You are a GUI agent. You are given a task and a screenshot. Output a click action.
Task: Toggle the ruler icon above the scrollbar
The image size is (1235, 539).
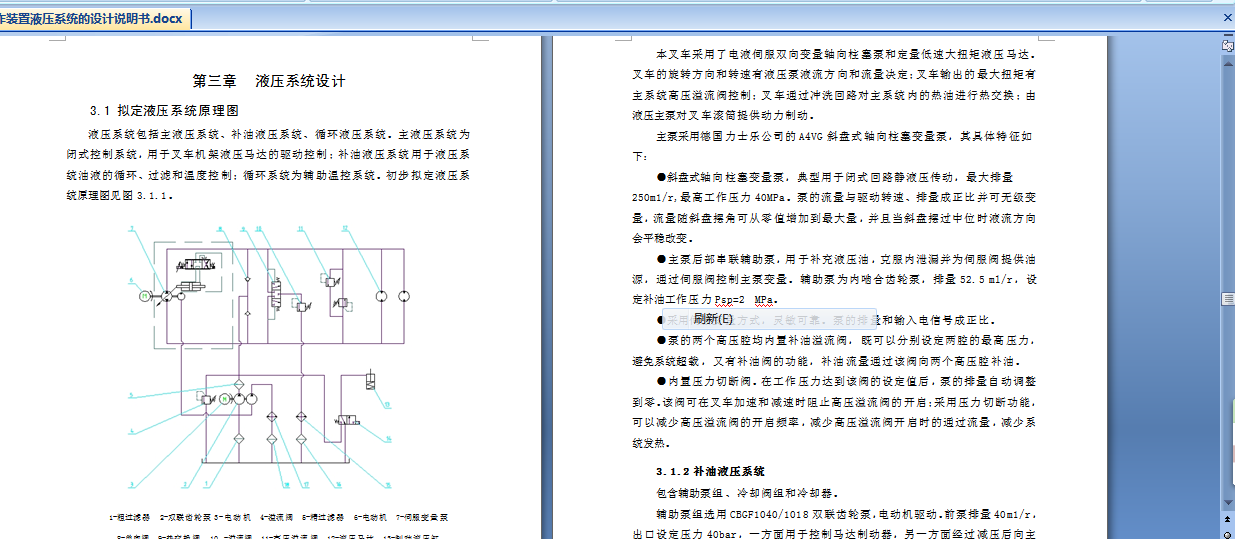tap(1227, 45)
